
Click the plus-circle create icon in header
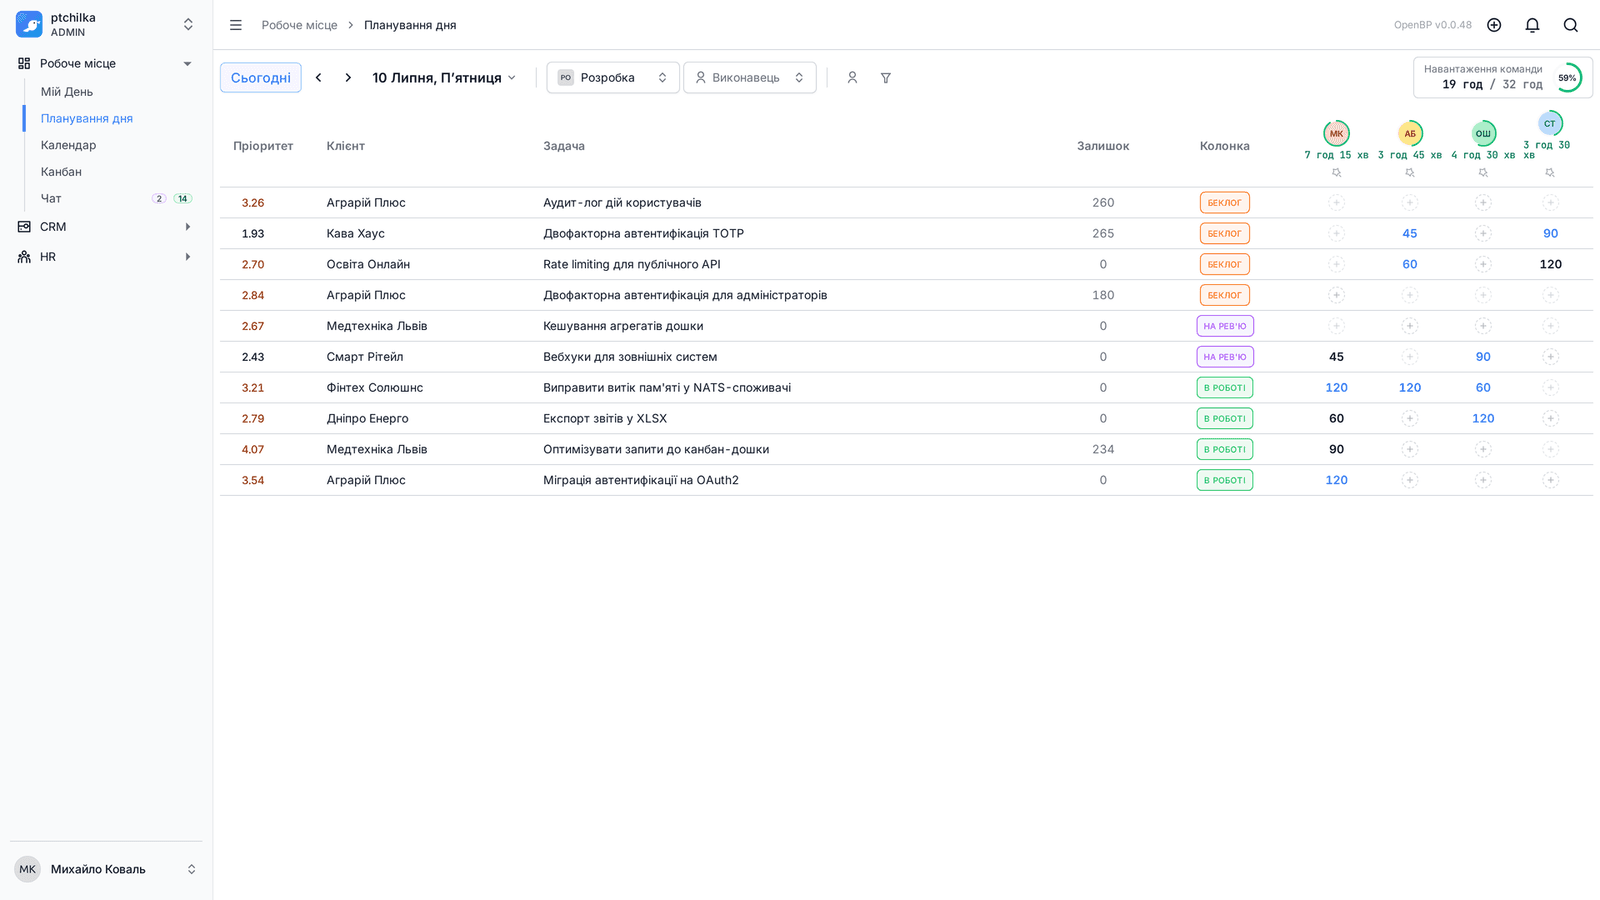[x=1494, y=25]
